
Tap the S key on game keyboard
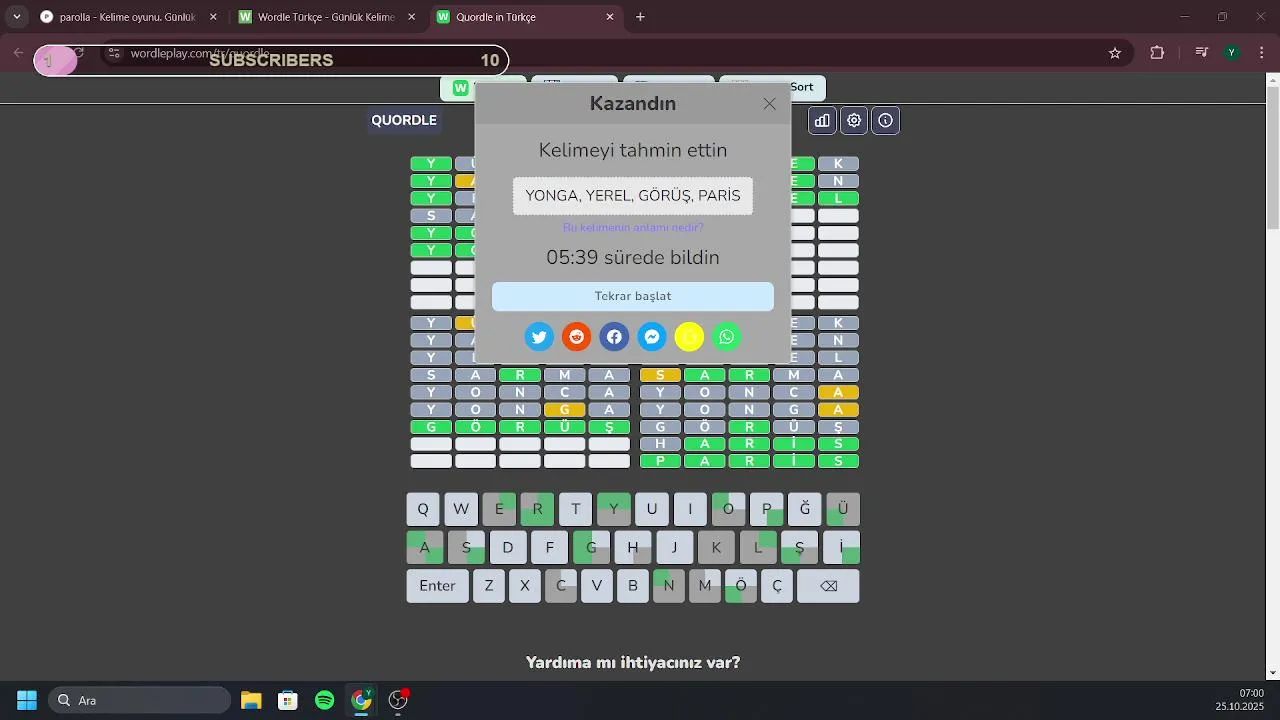(466, 547)
